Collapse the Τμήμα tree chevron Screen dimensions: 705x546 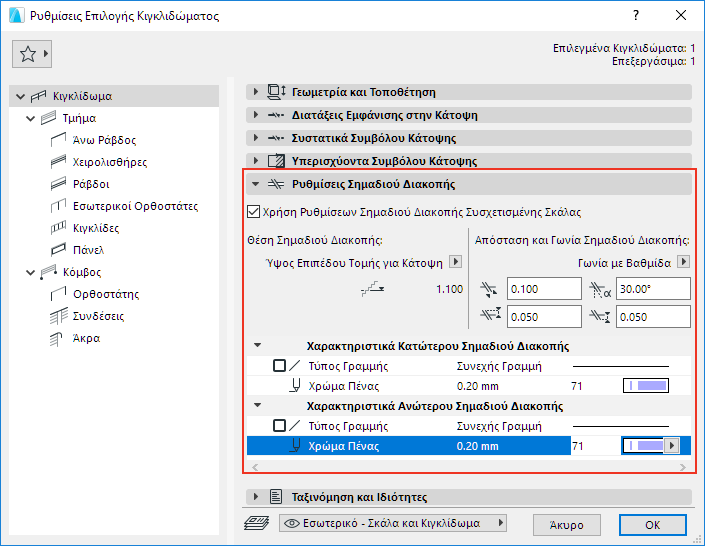click(x=31, y=118)
